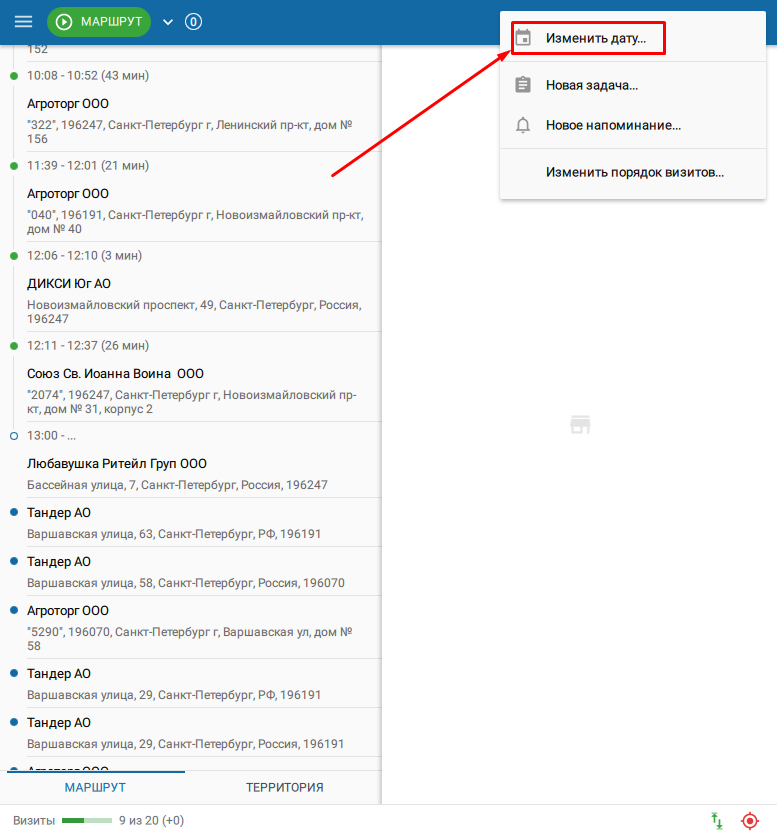
Task: Switch to the ТЕРРИТОРИЯ tab
Action: 285,787
